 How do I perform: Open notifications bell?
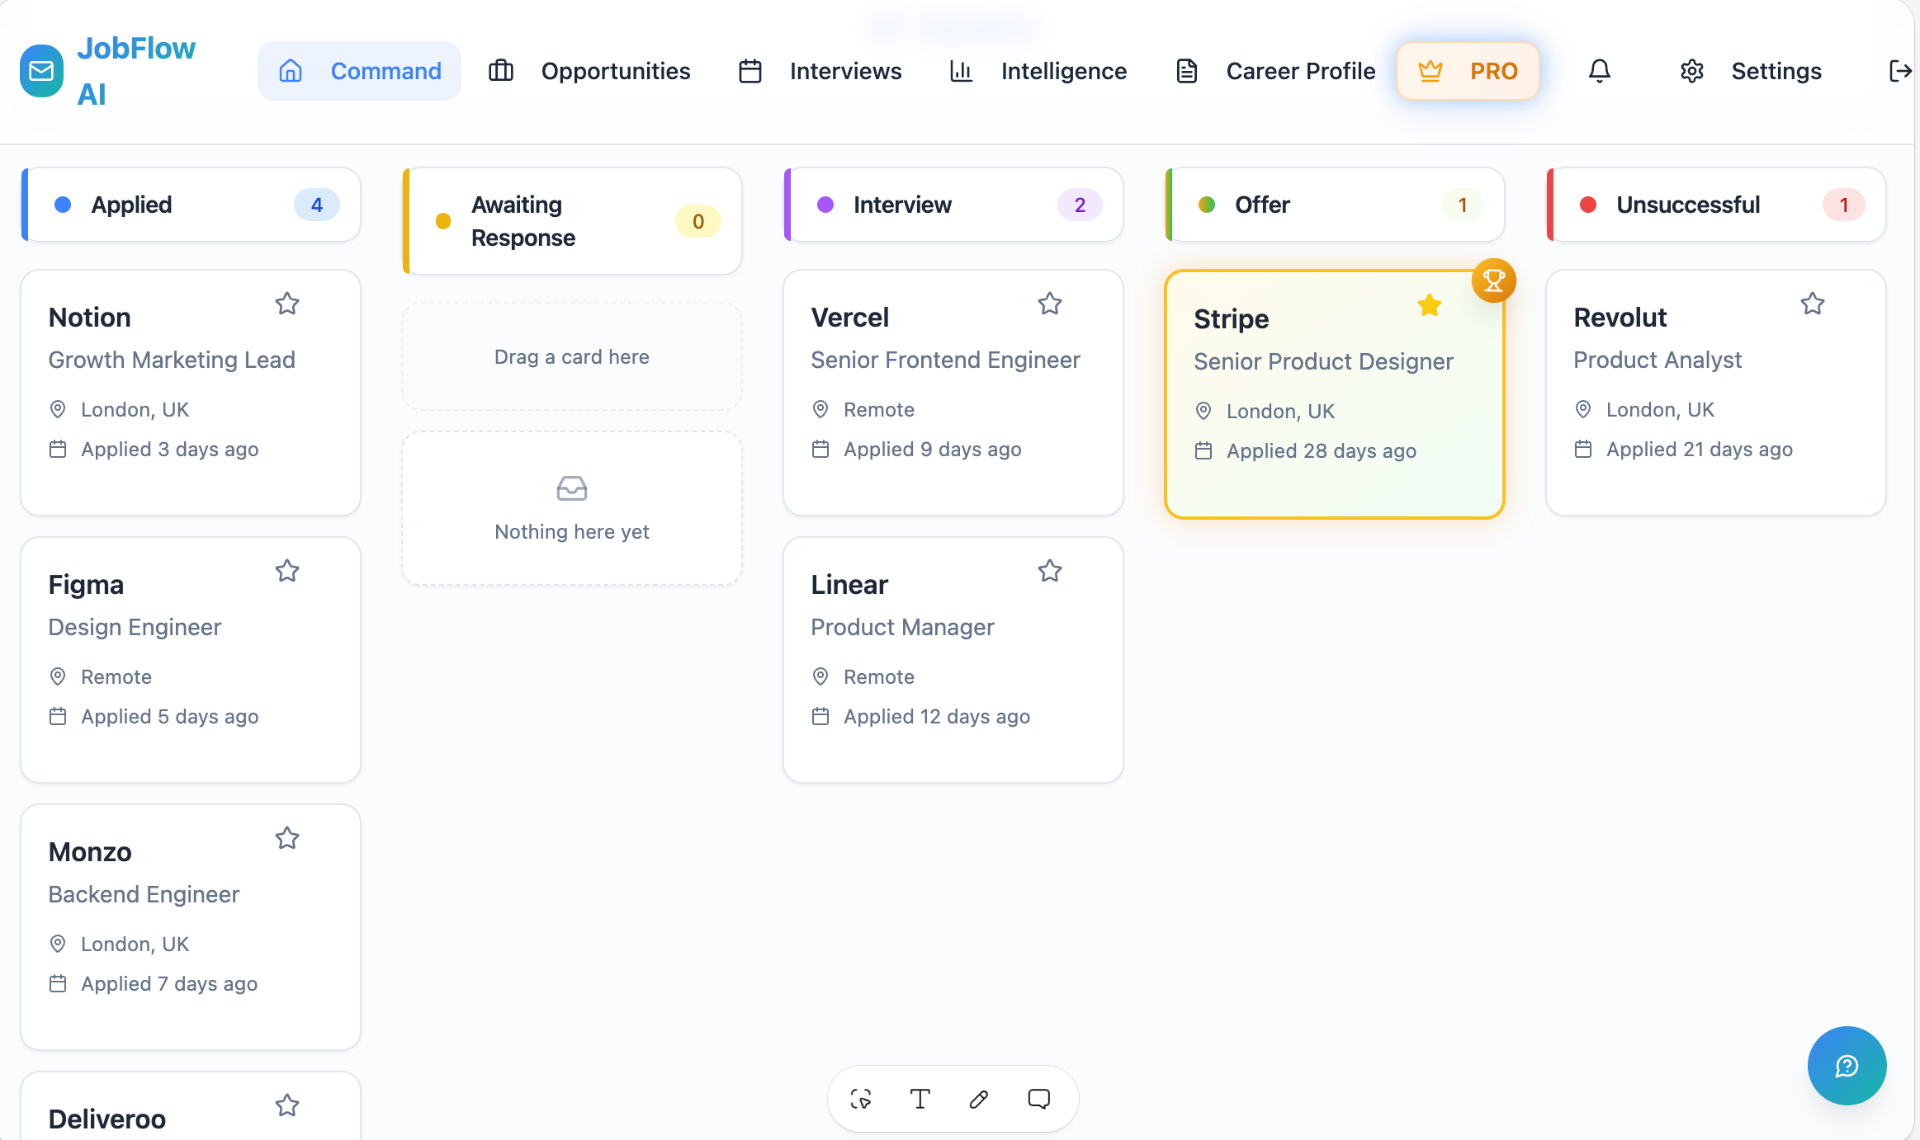(x=1600, y=71)
